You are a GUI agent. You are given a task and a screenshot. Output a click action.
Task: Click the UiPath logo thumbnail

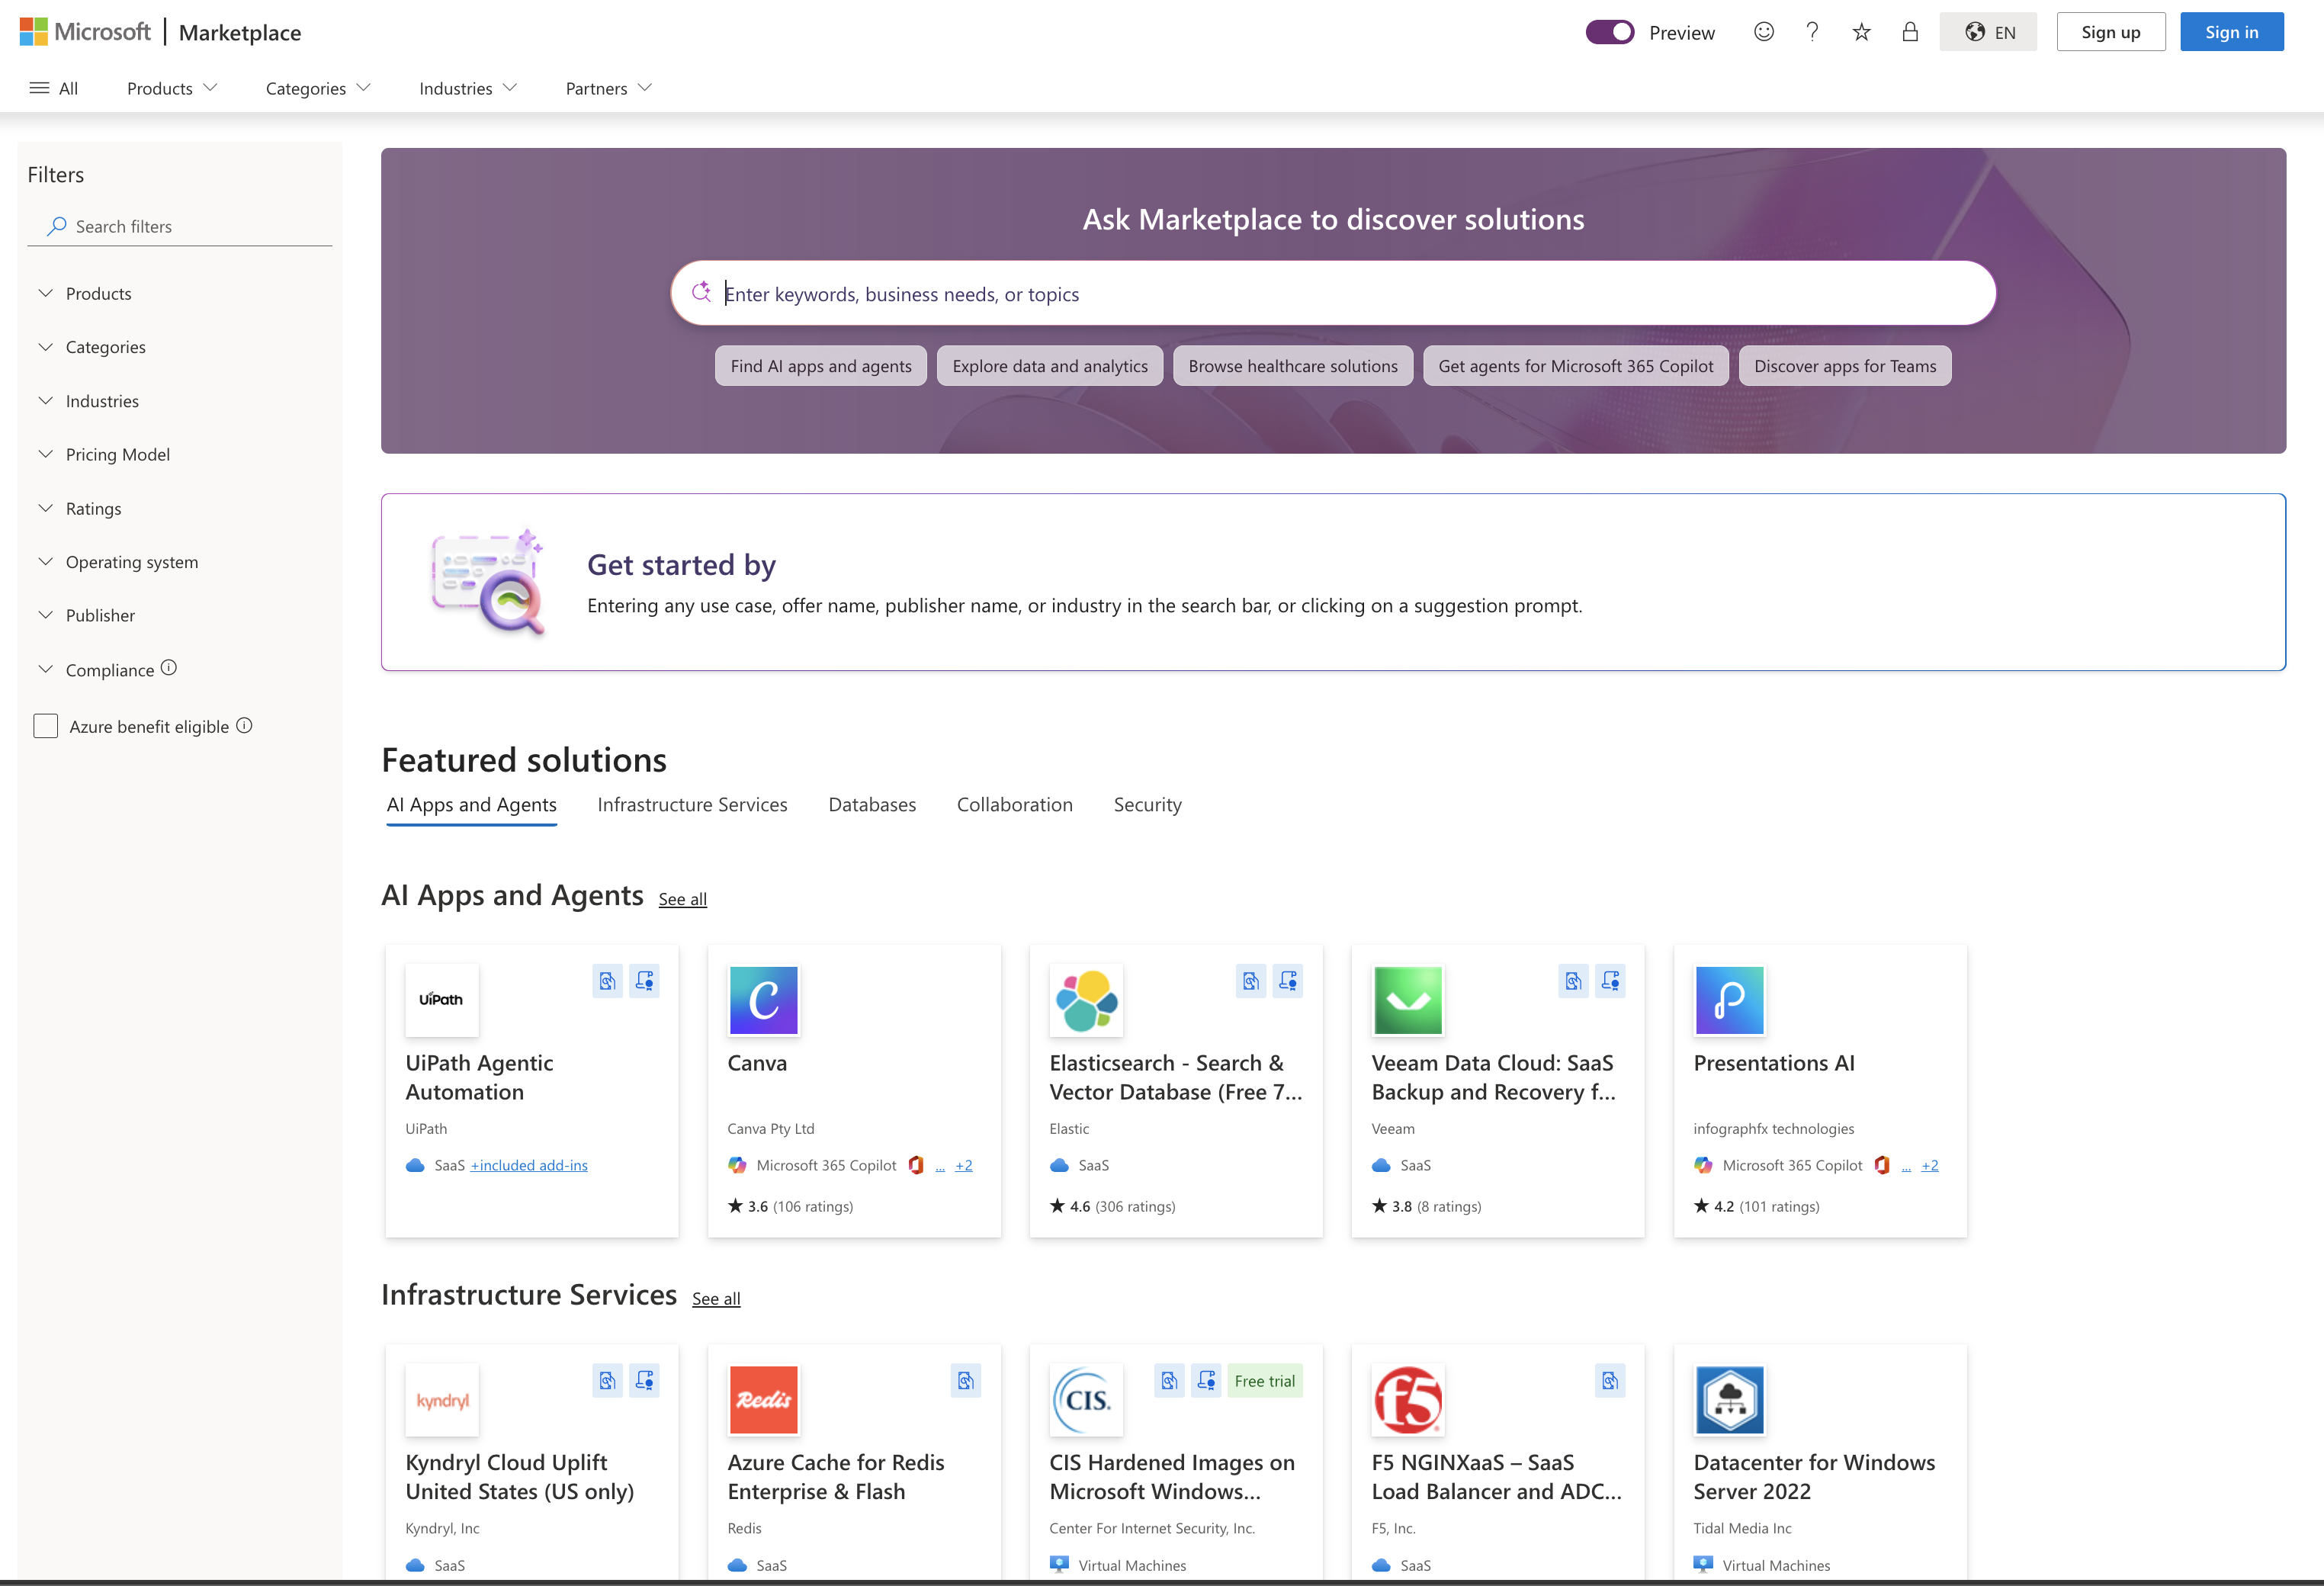tap(442, 999)
